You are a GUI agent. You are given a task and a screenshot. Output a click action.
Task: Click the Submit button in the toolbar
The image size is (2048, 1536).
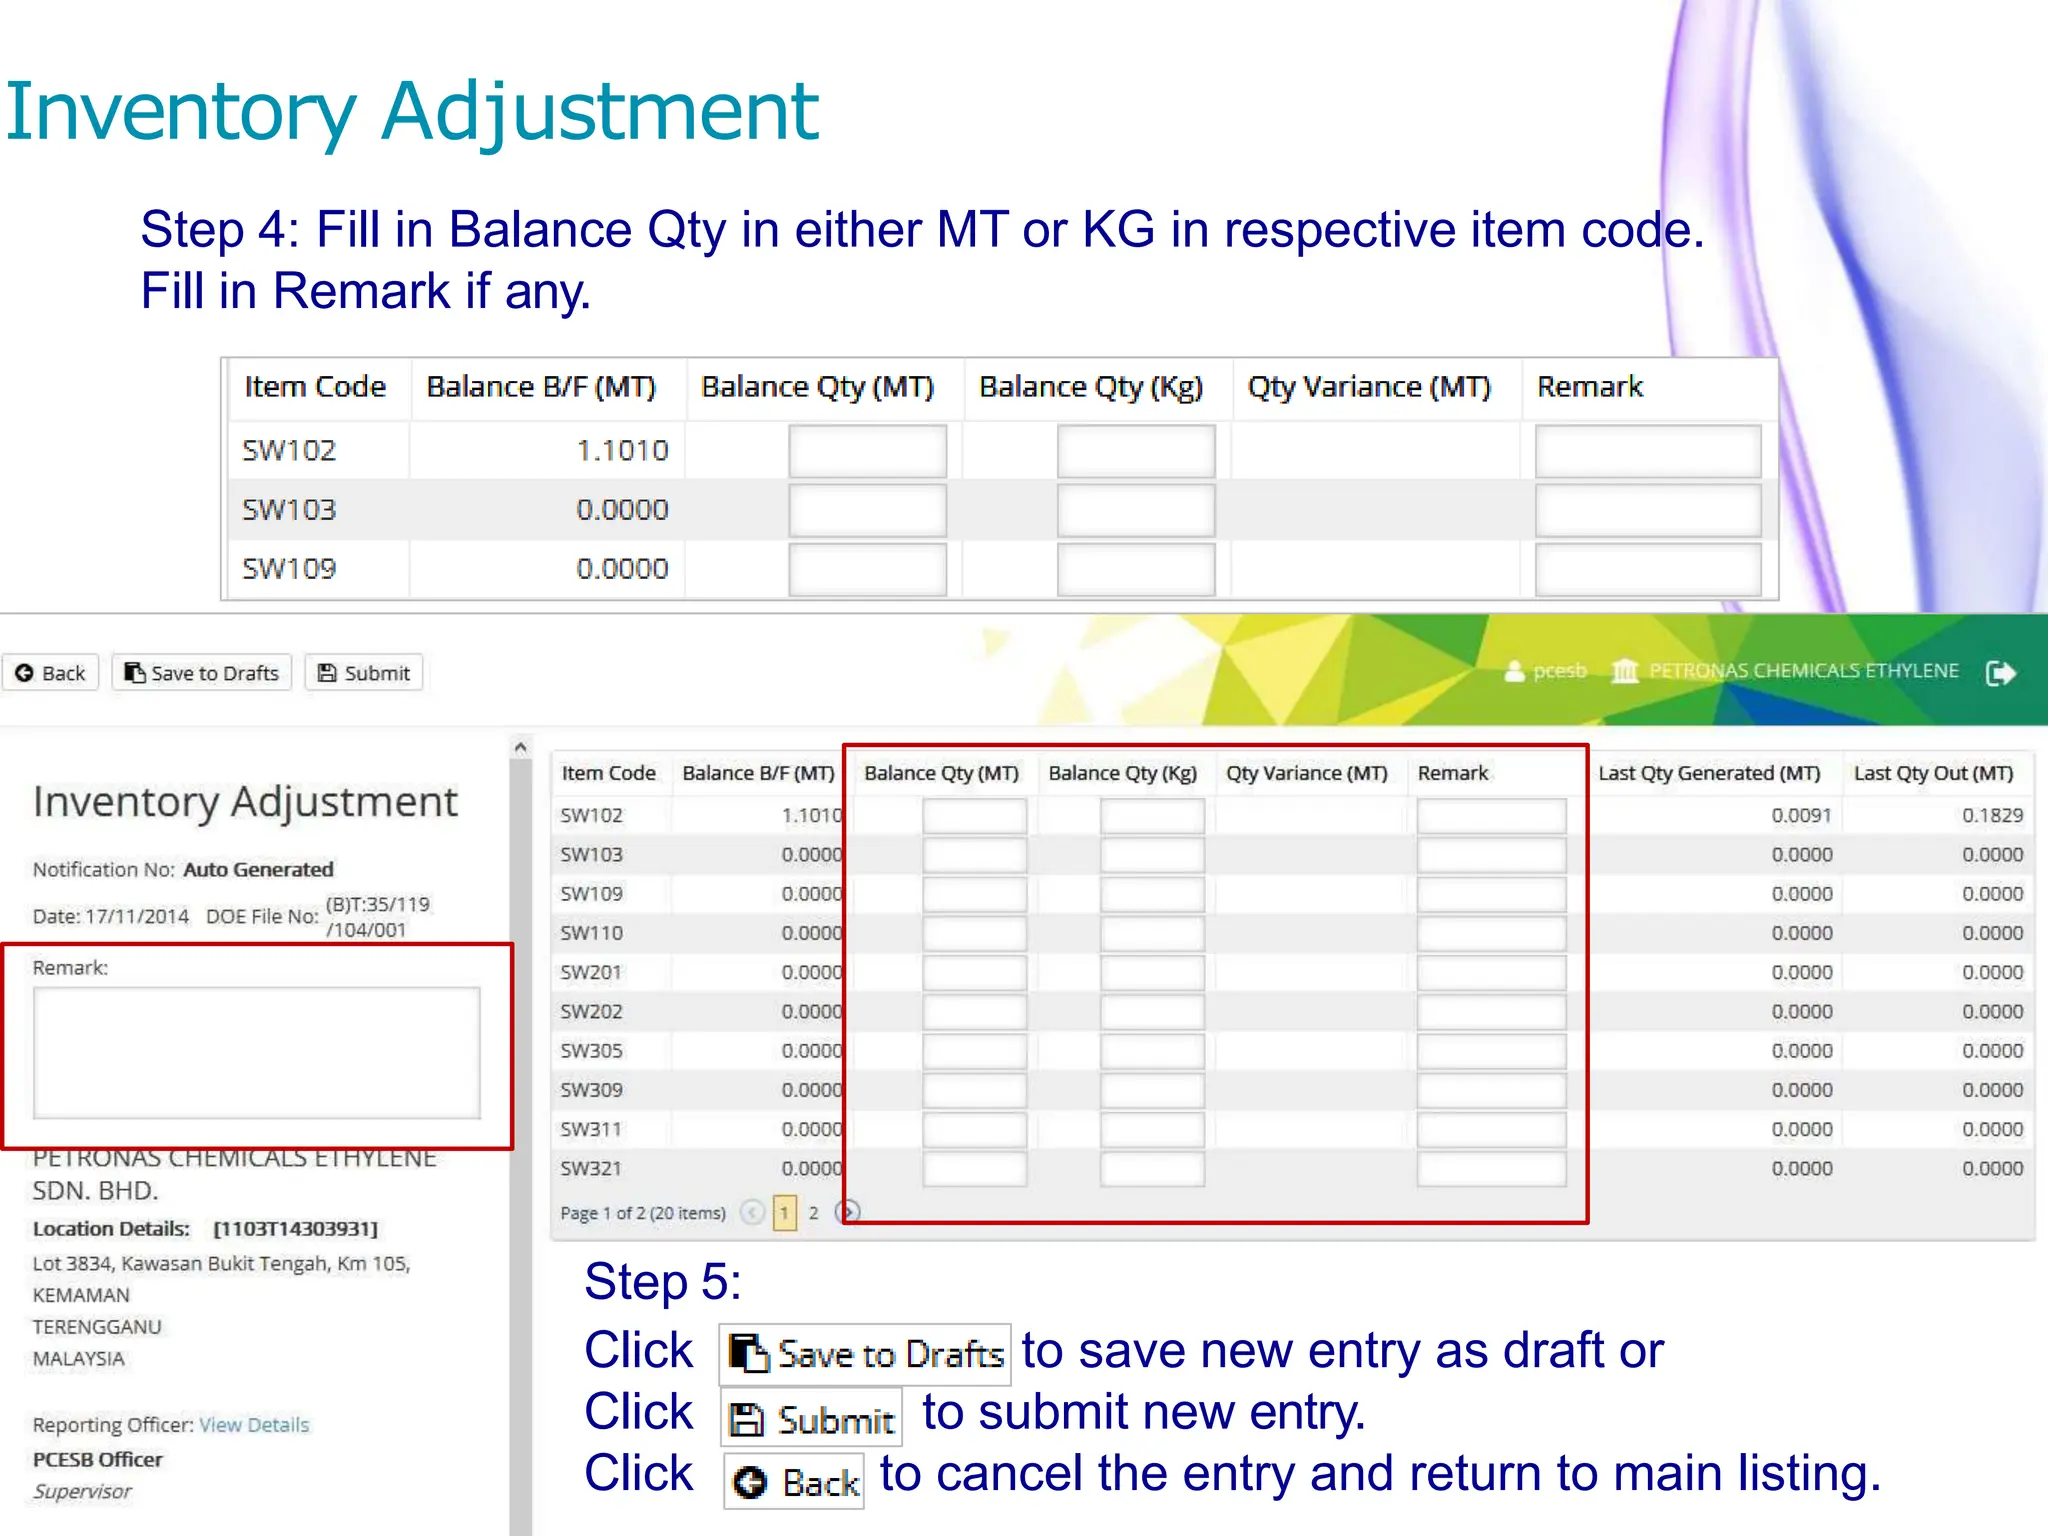[x=364, y=673]
